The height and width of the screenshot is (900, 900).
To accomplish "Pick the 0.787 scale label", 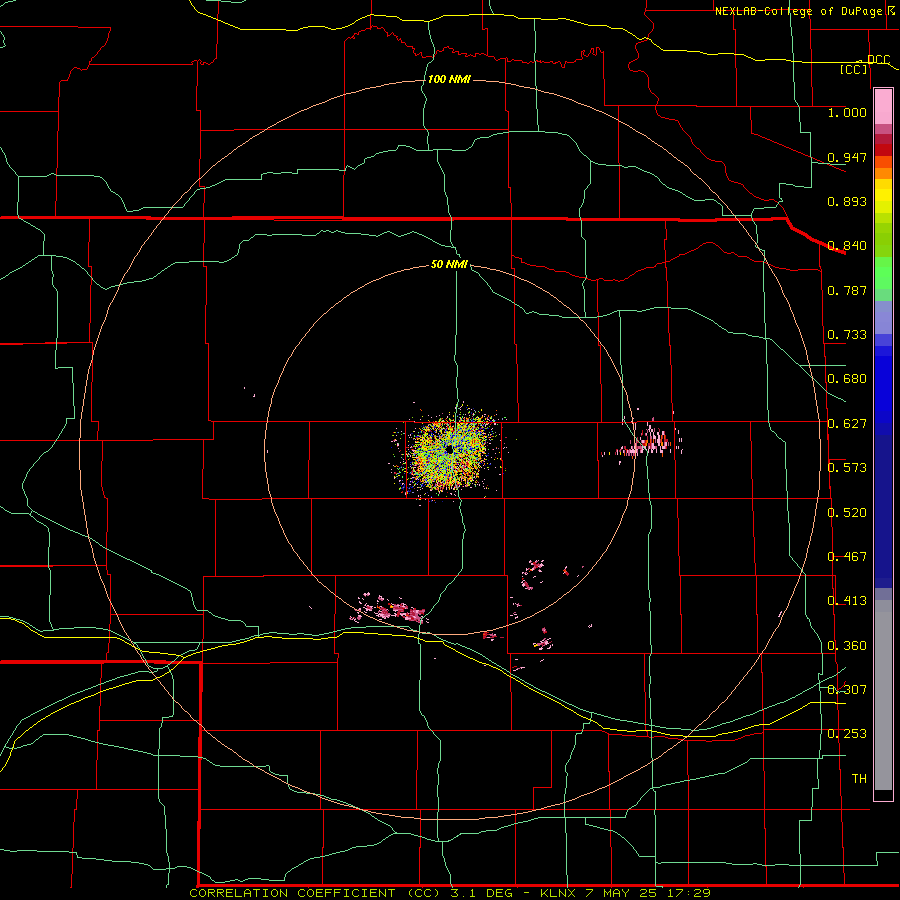I will click(847, 290).
